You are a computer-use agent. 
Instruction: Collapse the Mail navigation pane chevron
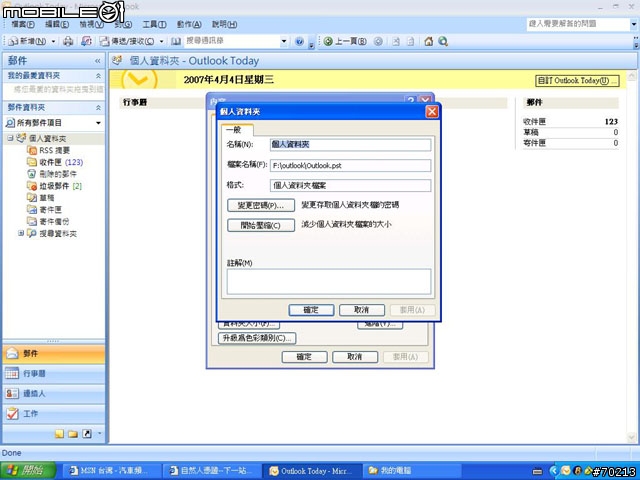pos(98,61)
